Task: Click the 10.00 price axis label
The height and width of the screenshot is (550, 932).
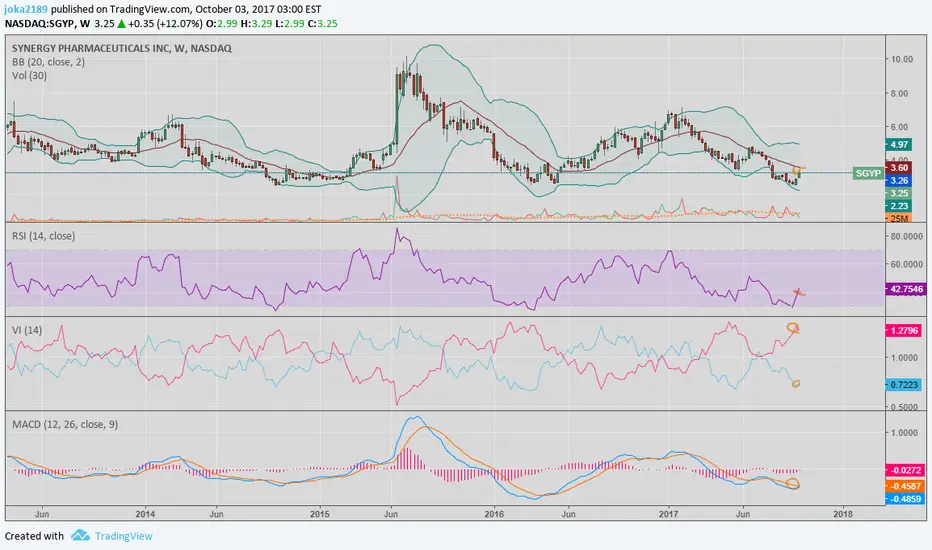Action: (x=902, y=59)
